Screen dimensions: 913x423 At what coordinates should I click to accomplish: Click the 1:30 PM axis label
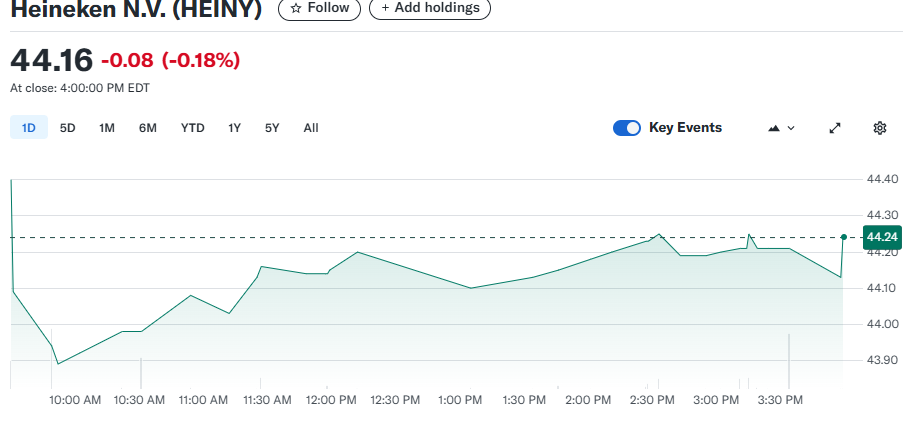(524, 400)
